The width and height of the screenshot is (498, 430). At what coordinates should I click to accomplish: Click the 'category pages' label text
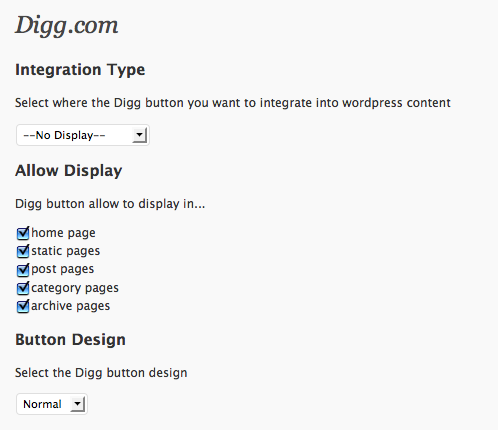[x=75, y=288]
